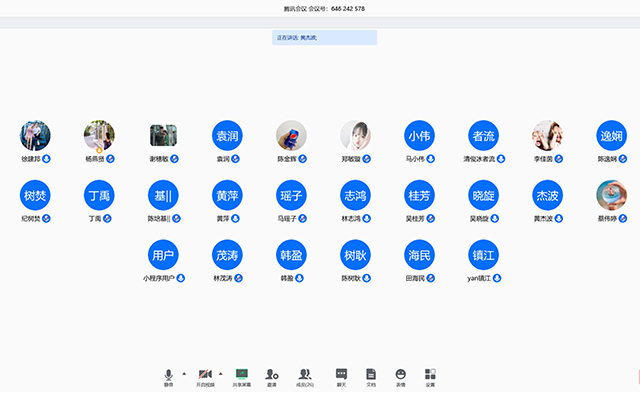The height and width of the screenshot is (400, 640).
Task: Click the meeting number title text
Action: click(x=324, y=8)
